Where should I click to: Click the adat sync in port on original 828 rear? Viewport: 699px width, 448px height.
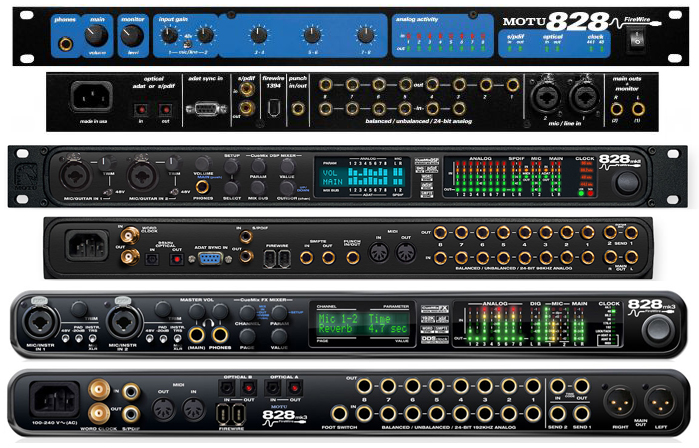206,109
